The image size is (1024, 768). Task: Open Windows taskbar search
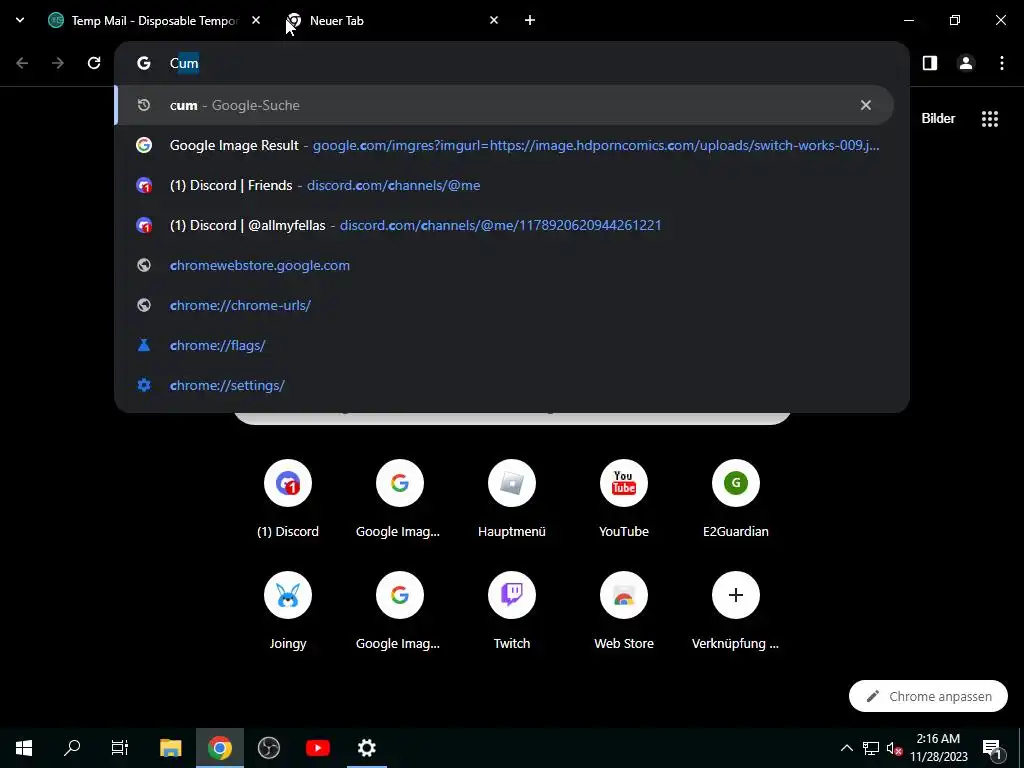72,748
